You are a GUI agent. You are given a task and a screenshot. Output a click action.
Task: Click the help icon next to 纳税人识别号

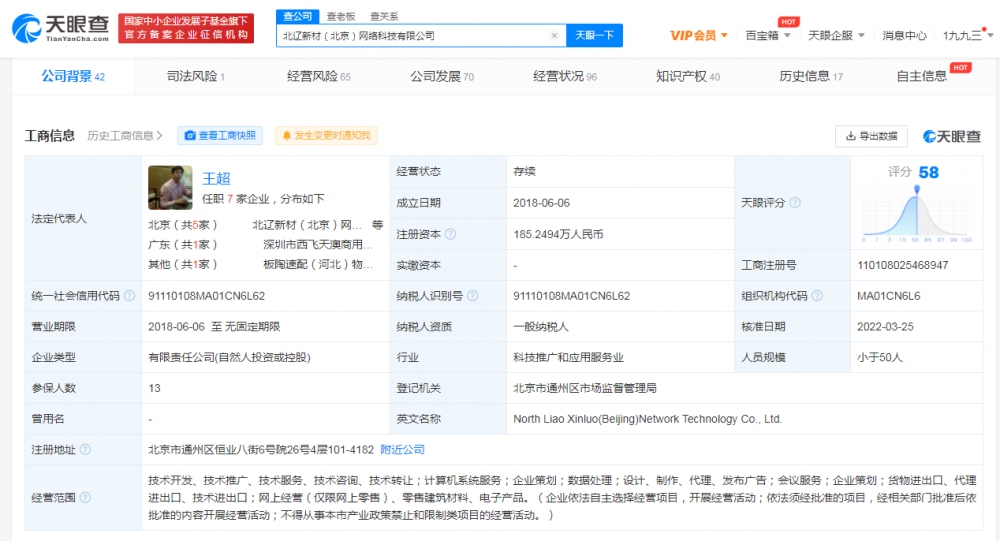coord(473,296)
